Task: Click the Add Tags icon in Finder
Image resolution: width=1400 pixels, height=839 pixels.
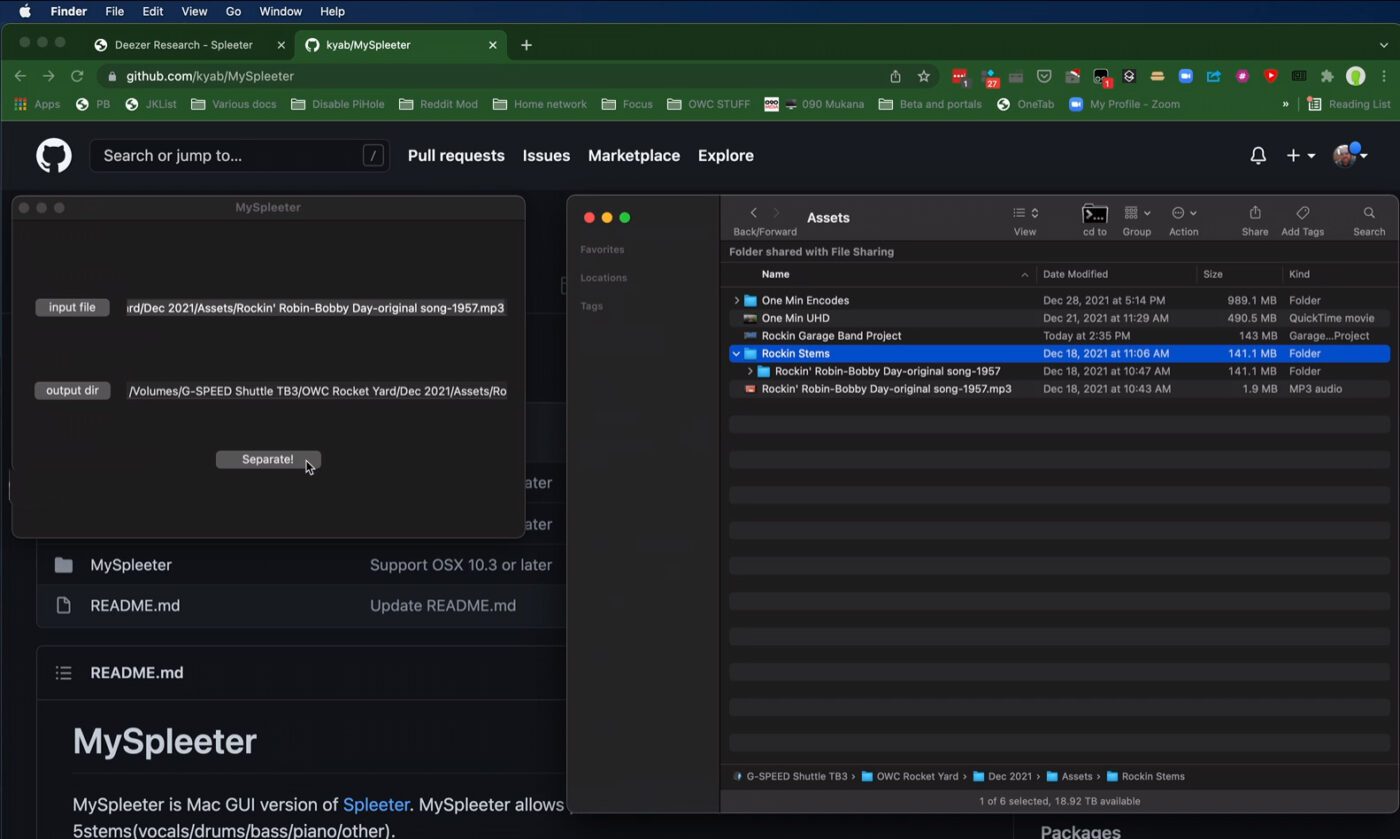Action: tap(1302, 213)
